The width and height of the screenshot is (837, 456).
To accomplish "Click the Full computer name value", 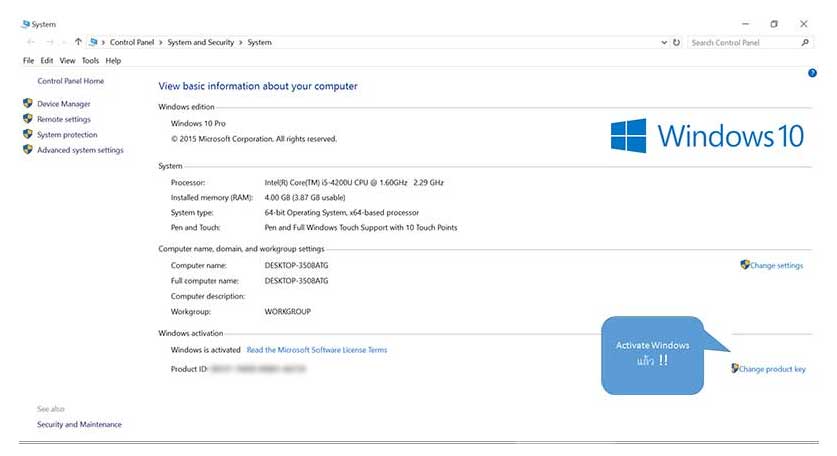I will [x=296, y=281].
